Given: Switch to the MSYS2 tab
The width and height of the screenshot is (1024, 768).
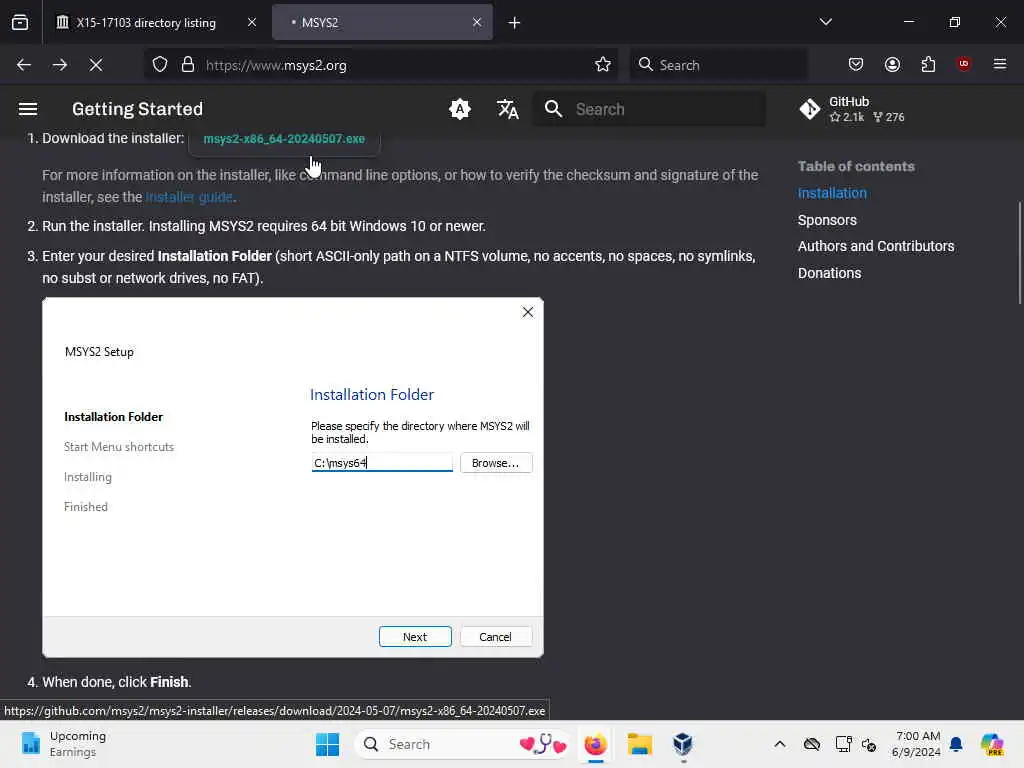Looking at the screenshot, I should 383,23.
